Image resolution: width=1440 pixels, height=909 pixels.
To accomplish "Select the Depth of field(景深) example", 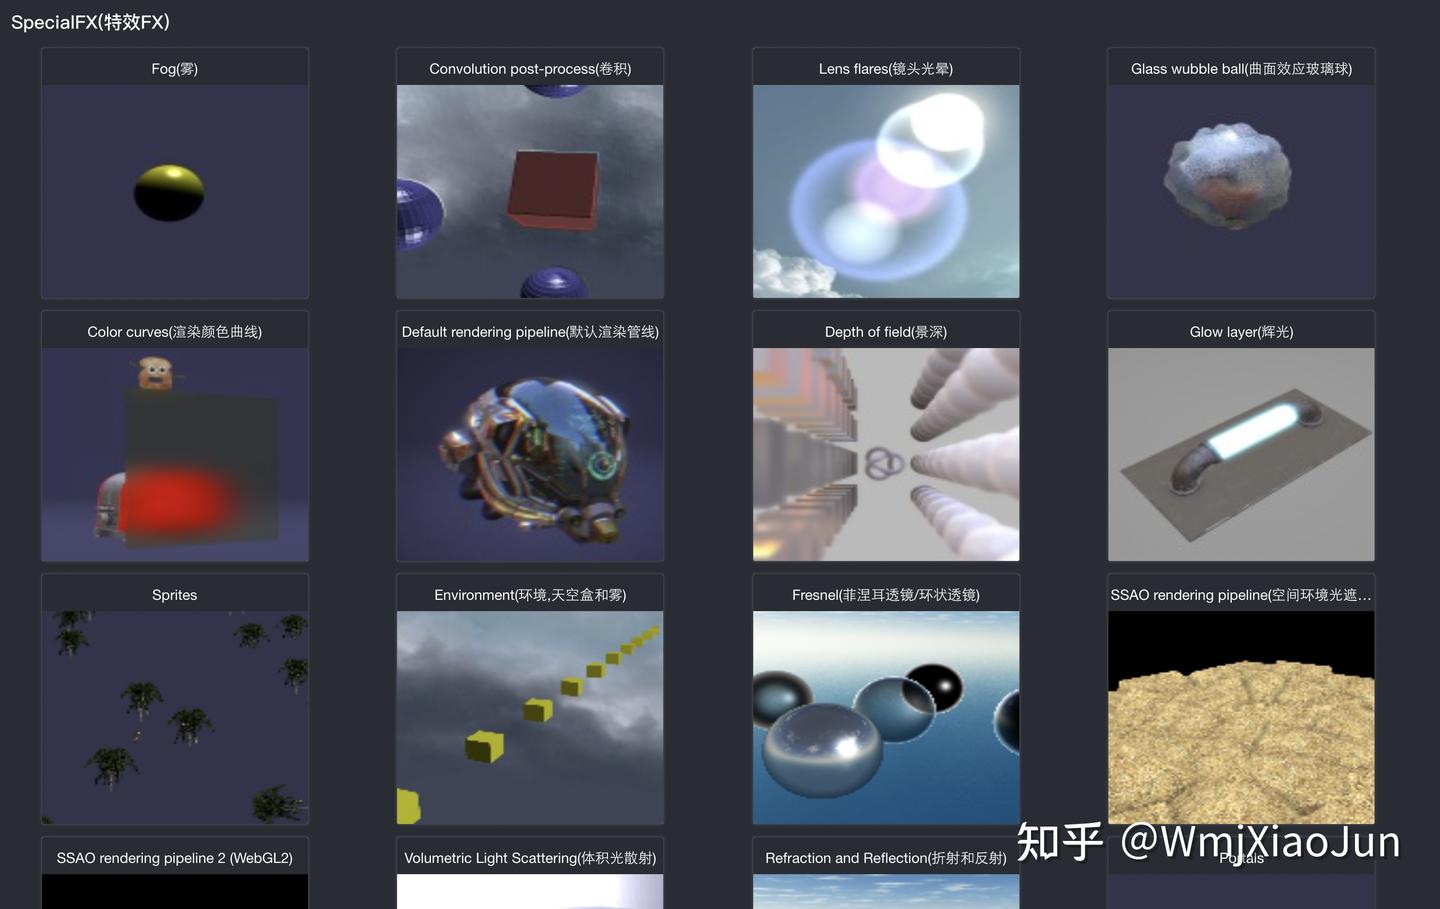I will click(886, 454).
